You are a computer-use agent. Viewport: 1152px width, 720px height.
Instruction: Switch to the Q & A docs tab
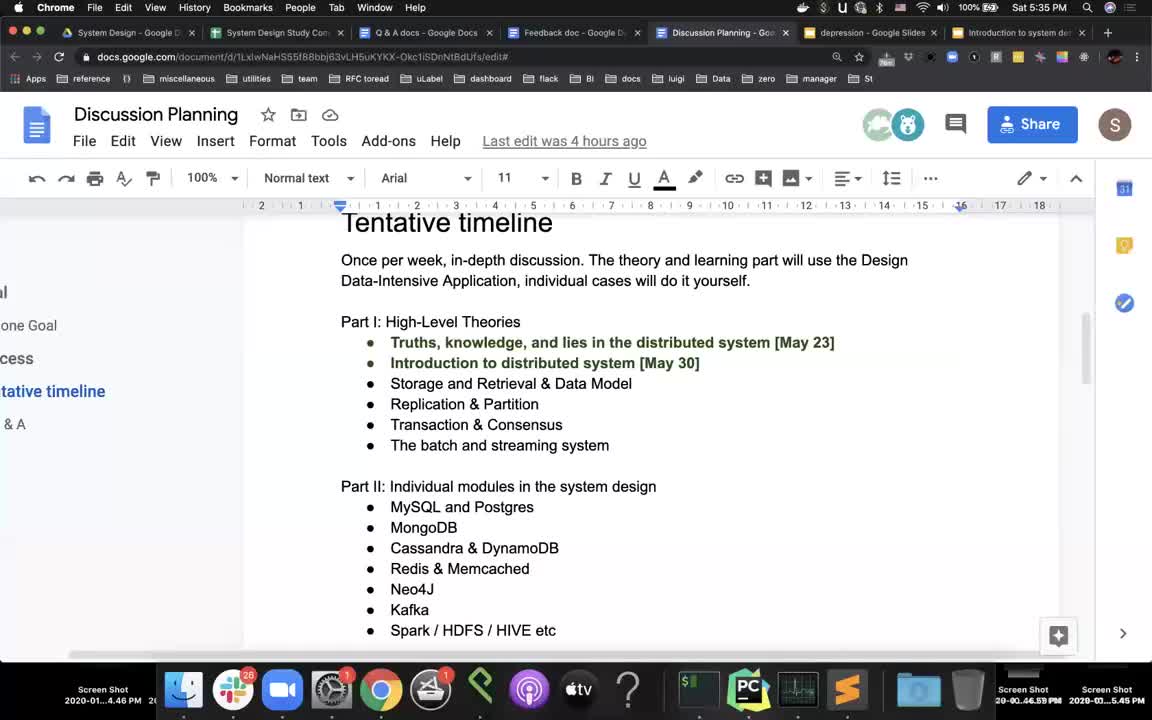click(x=425, y=33)
